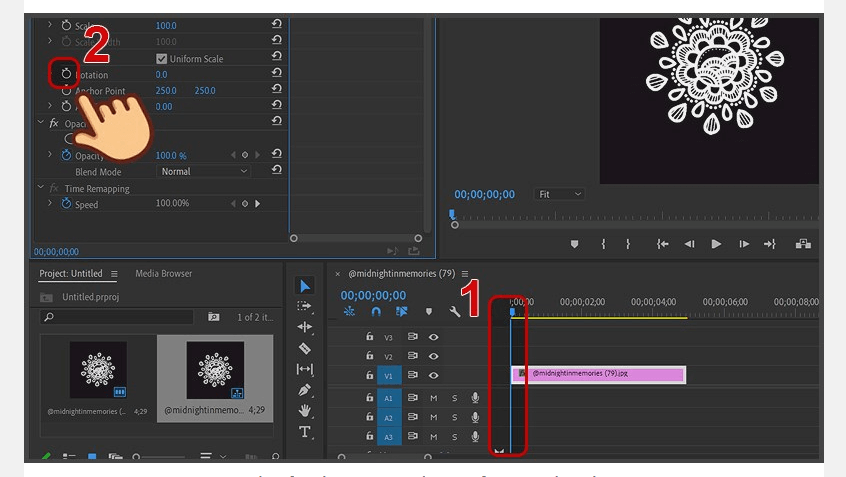The image size is (846, 477).
Task: Toggle insert sequences as nests icon
Action: [x=349, y=311]
